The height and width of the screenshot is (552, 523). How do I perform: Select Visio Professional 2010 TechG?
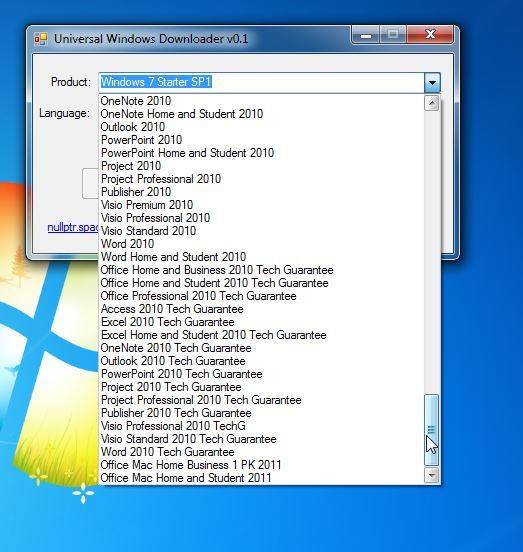coord(262,426)
